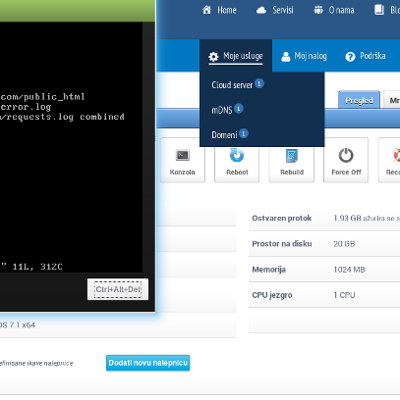This screenshot has width=400, height=400.
Task: Click the Recovery lifebuoy icon
Action: (x=397, y=155)
